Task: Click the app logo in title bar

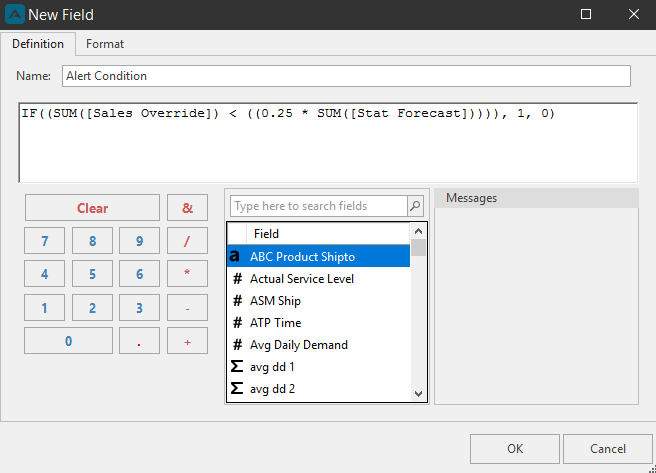Action: coord(15,15)
